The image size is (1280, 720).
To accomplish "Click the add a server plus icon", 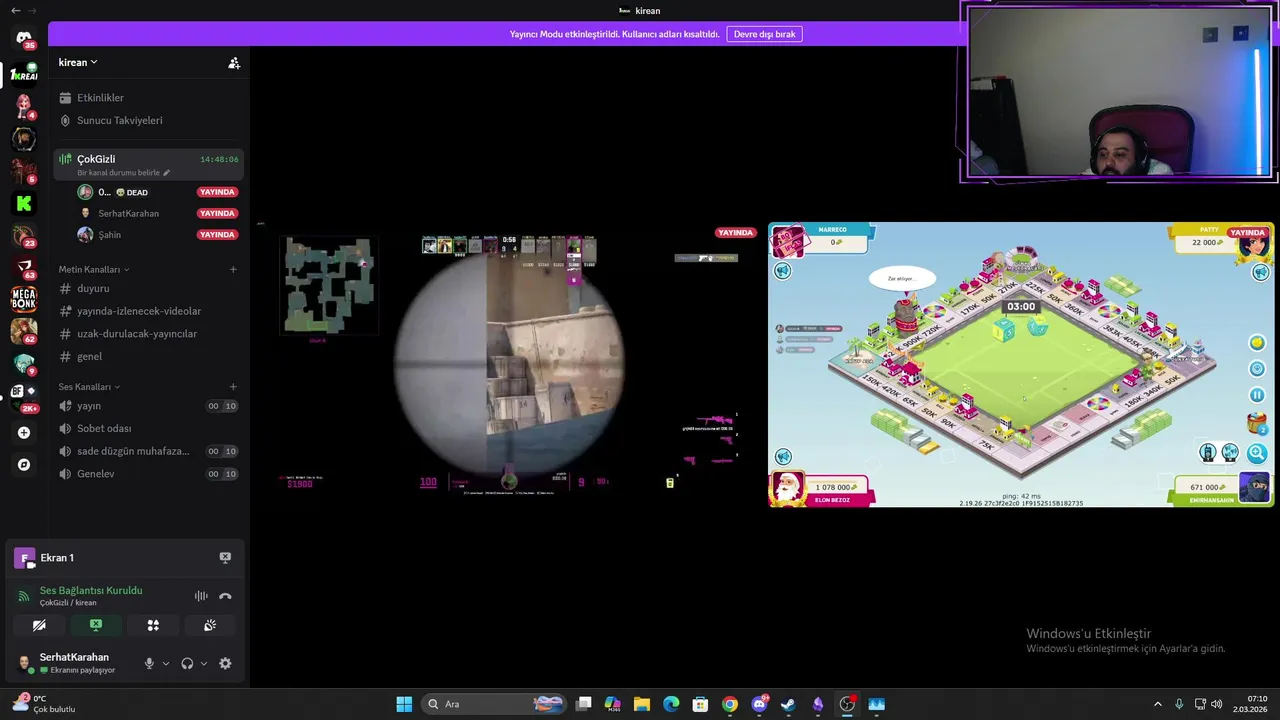I will 24,433.
